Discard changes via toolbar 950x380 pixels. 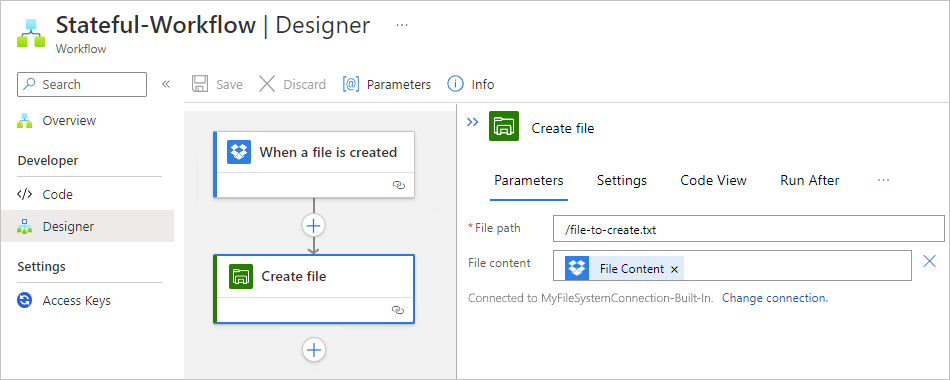(x=292, y=84)
